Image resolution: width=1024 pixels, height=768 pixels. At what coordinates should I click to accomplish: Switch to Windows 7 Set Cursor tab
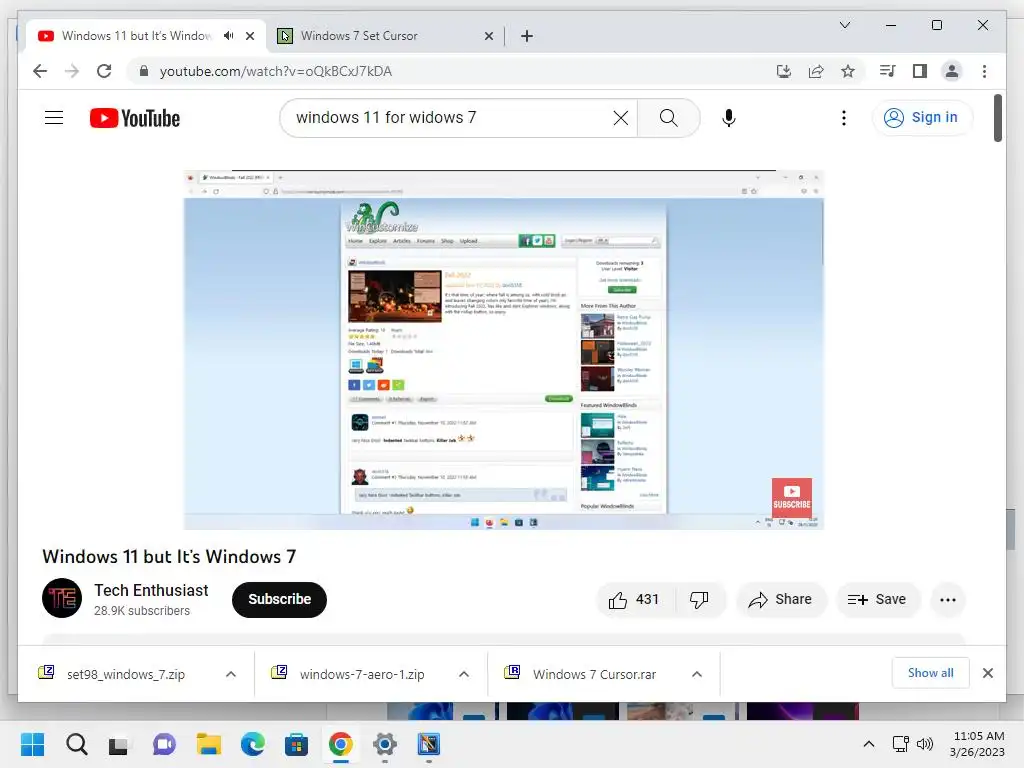click(x=385, y=36)
